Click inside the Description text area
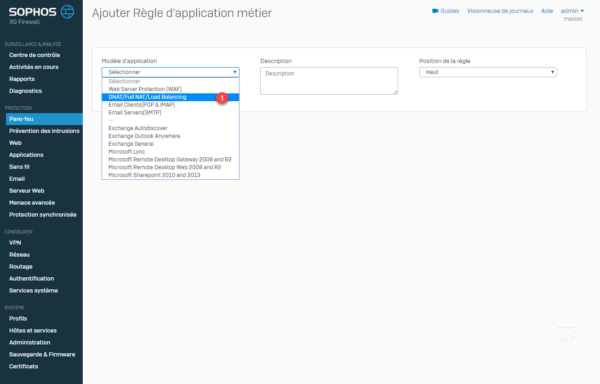Viewport: 600px width, 384px height. [x=329, y=81]
